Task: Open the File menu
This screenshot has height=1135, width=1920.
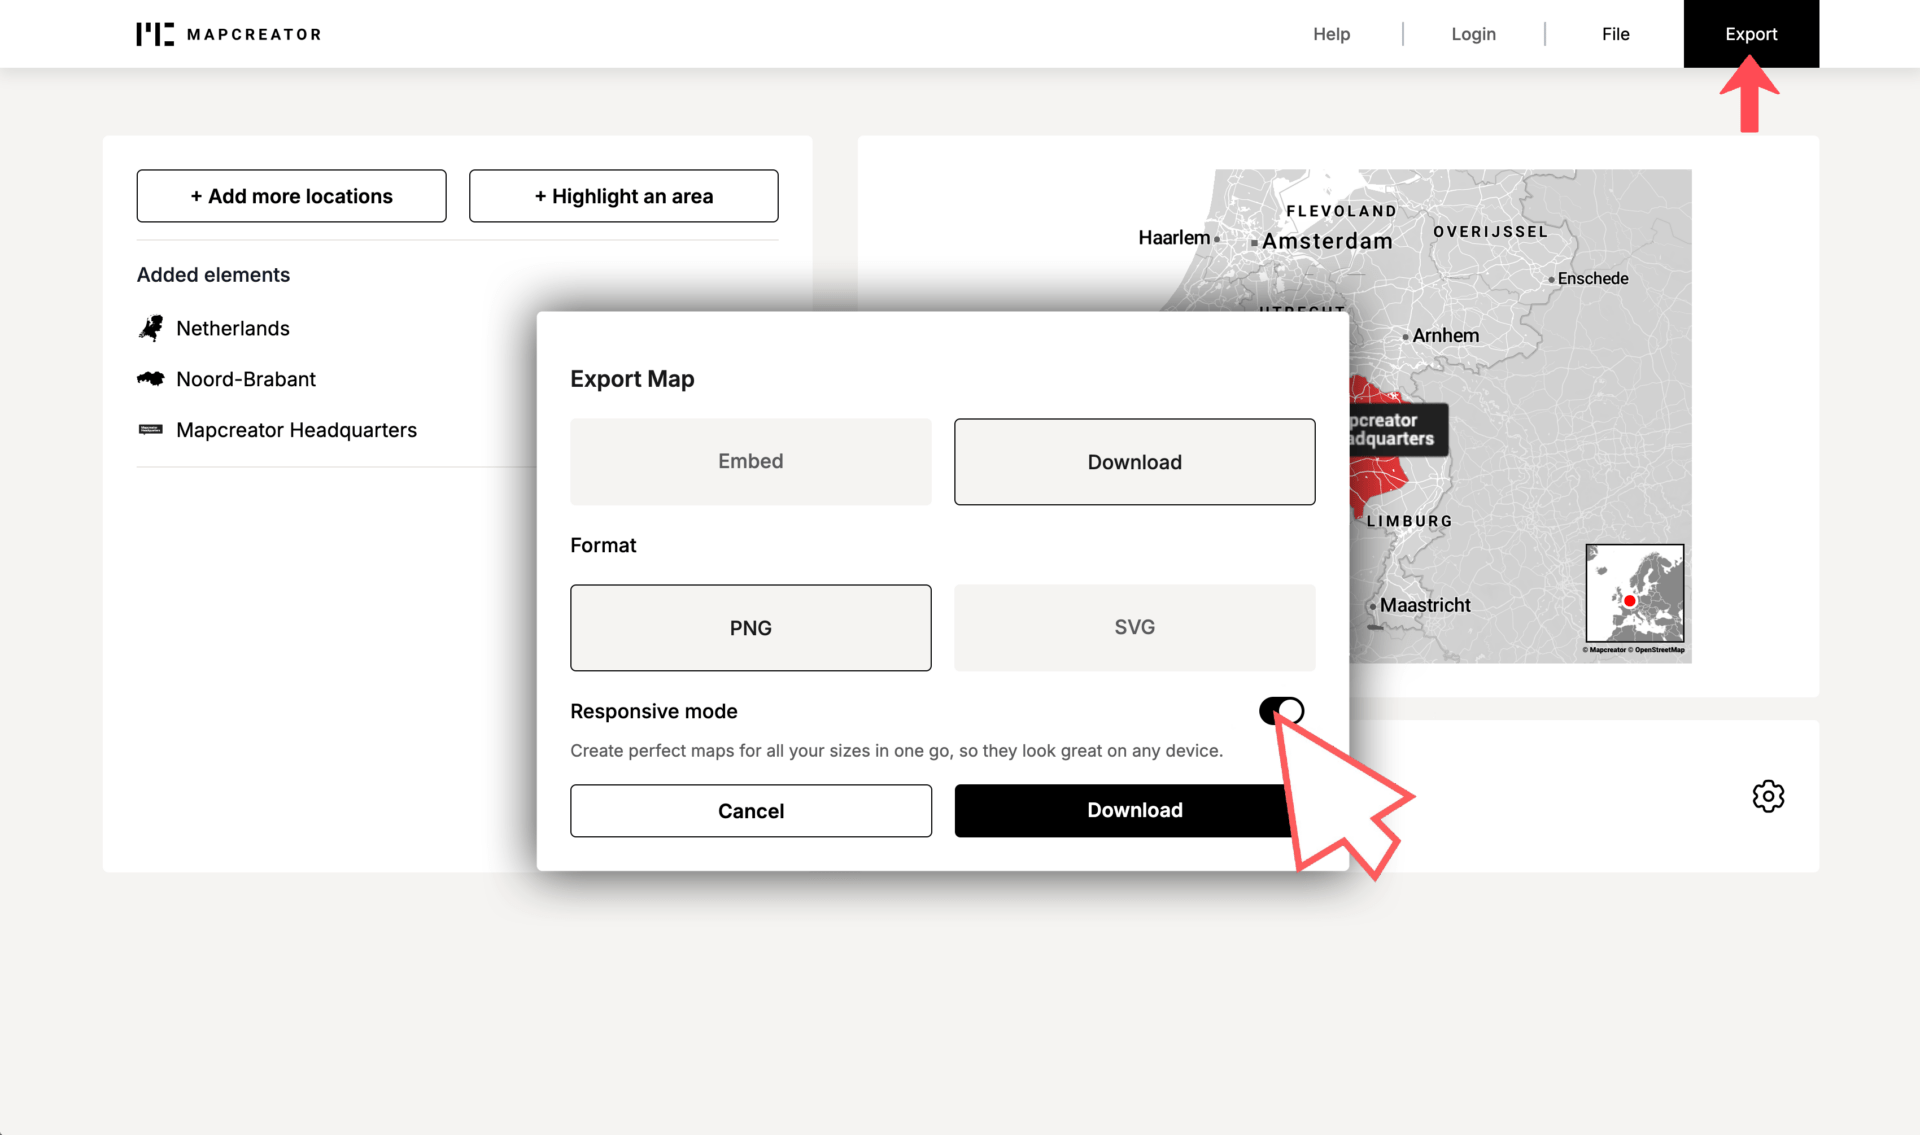Action: tap(1615, 33)
